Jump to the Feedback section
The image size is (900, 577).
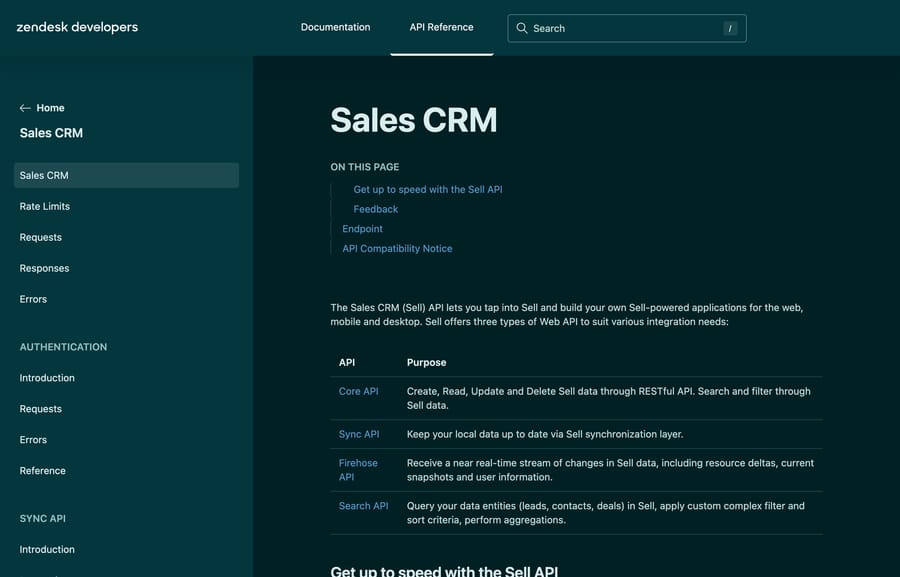click(375, 209)
